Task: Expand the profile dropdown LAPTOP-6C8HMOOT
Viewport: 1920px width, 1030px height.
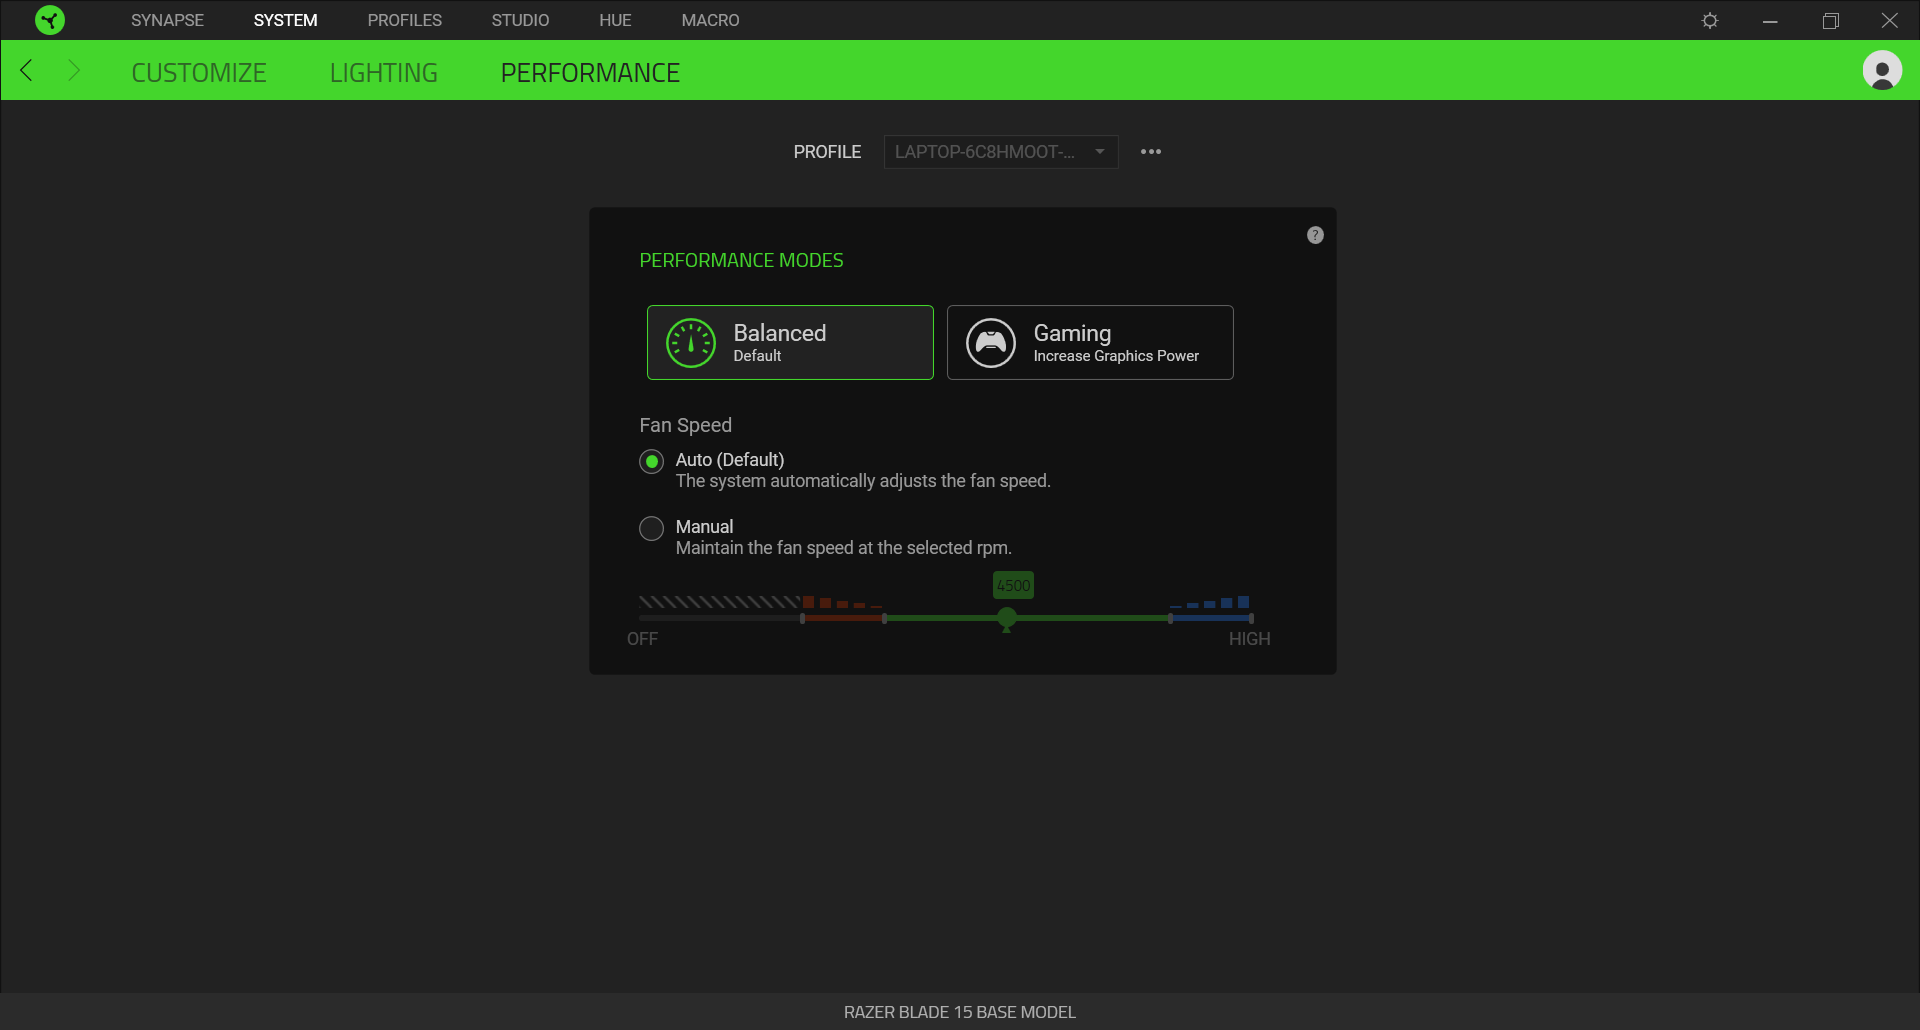Action: pos(1001,152)
